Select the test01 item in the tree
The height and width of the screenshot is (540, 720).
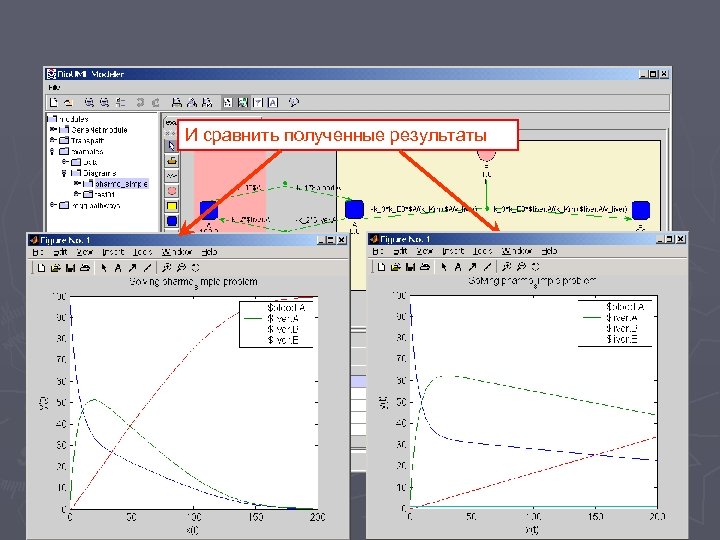pyautogui.click(x=104, y=194)
